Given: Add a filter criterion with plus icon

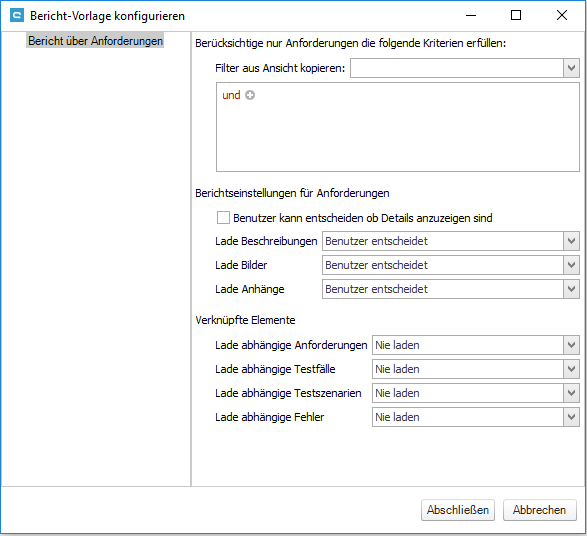Looking at the screenshot, I should click(x=250, y=95).
